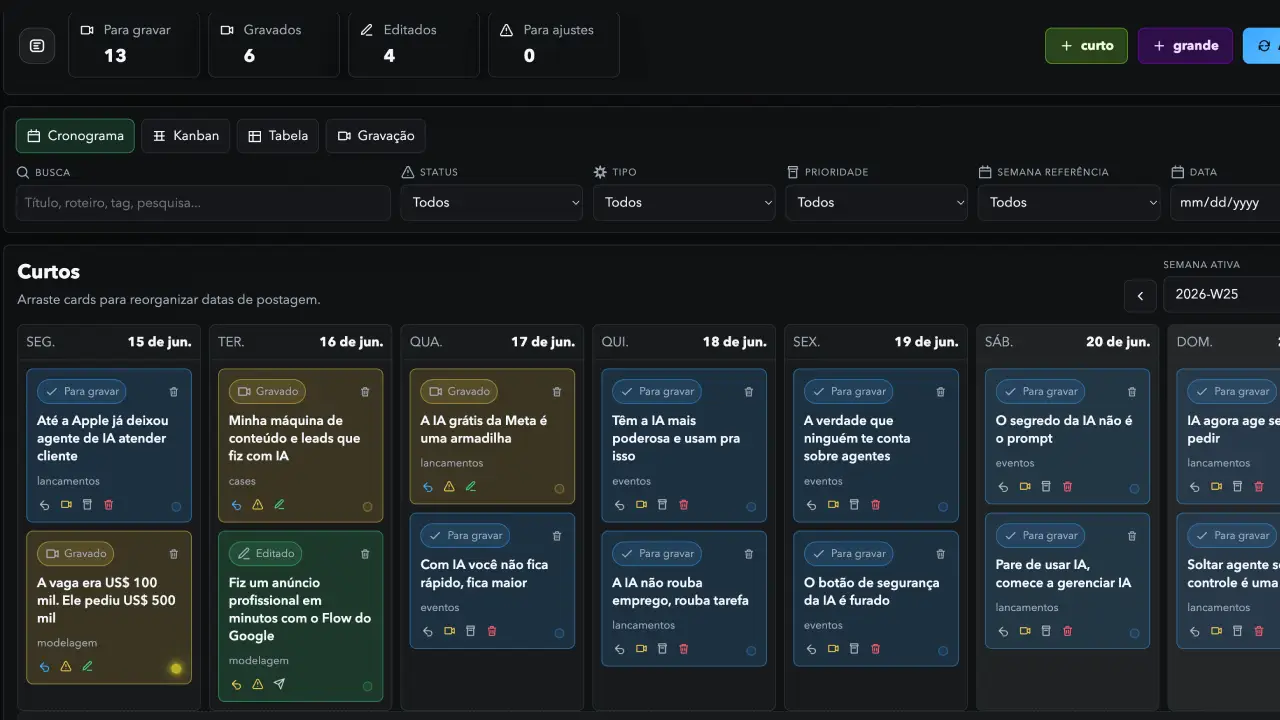The width and height of the screenshot is (1280, 720).
Task: Click camera icon on 'A verdade que ninguém te conta' card
Action: click(833, 505)
